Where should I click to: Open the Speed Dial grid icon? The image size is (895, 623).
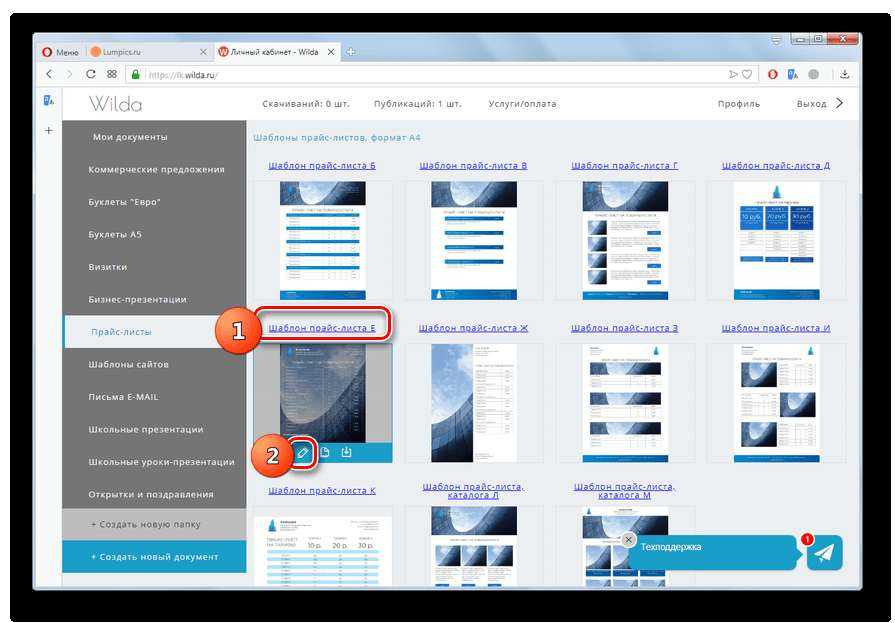(x=112, y=74)
